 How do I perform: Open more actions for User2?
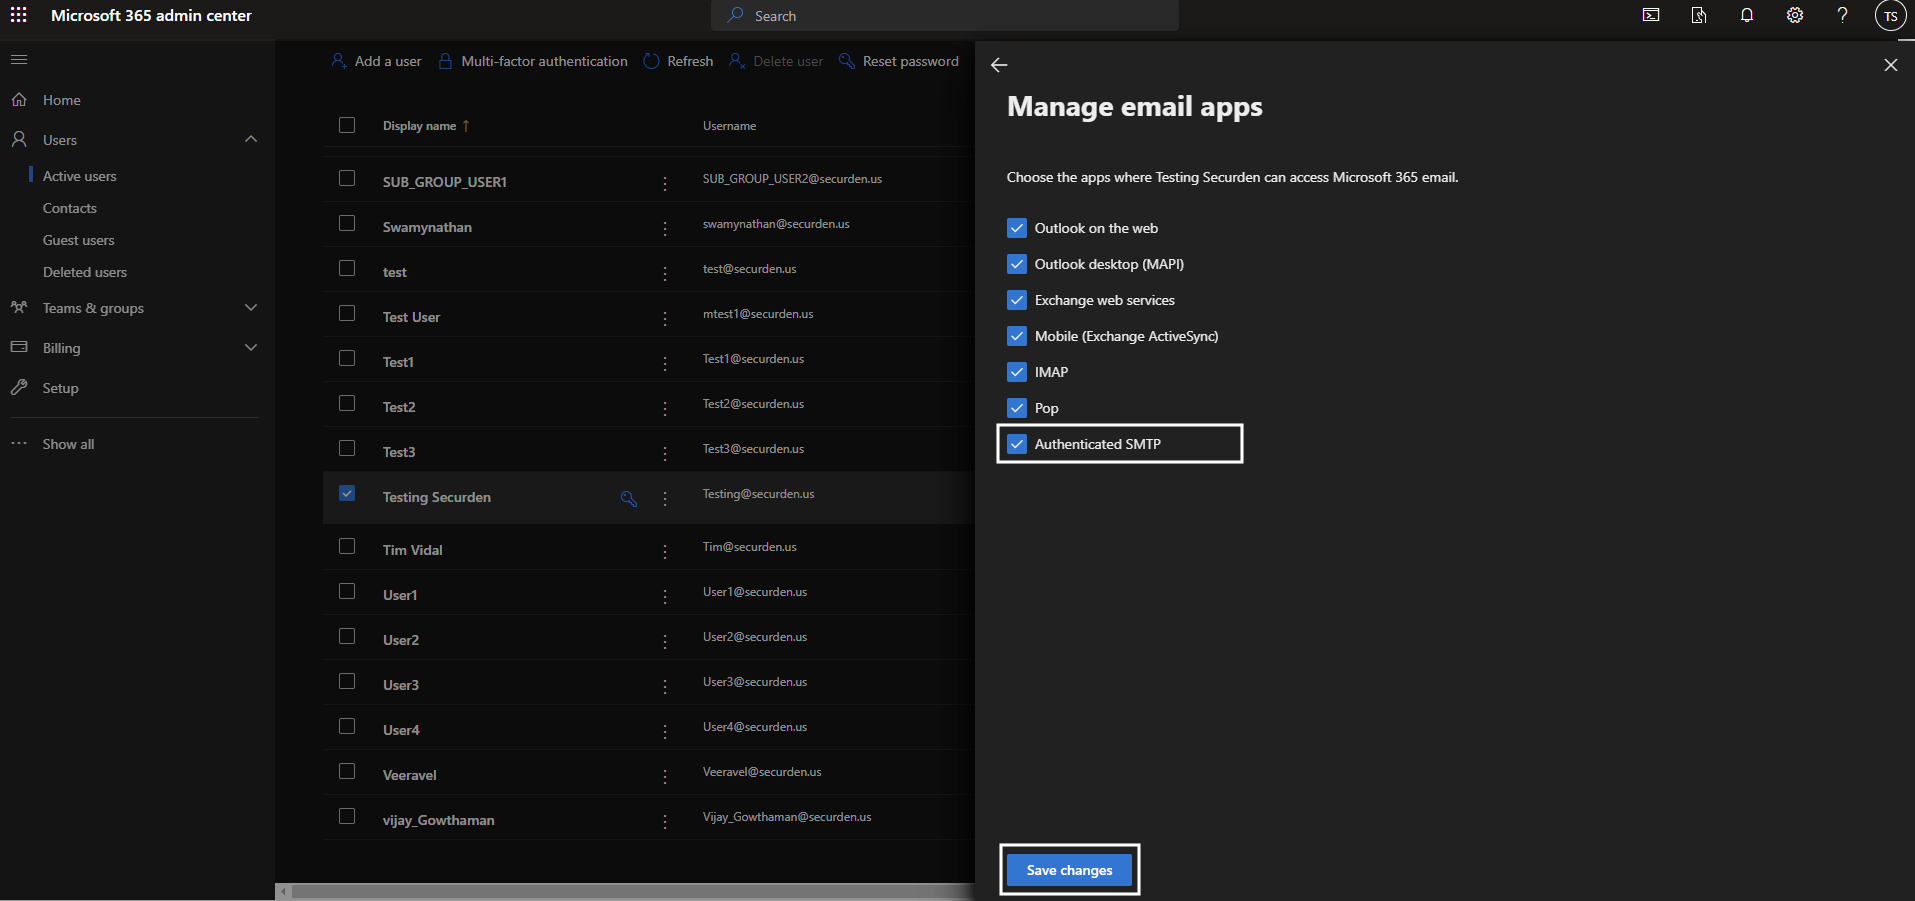point(665,642)
